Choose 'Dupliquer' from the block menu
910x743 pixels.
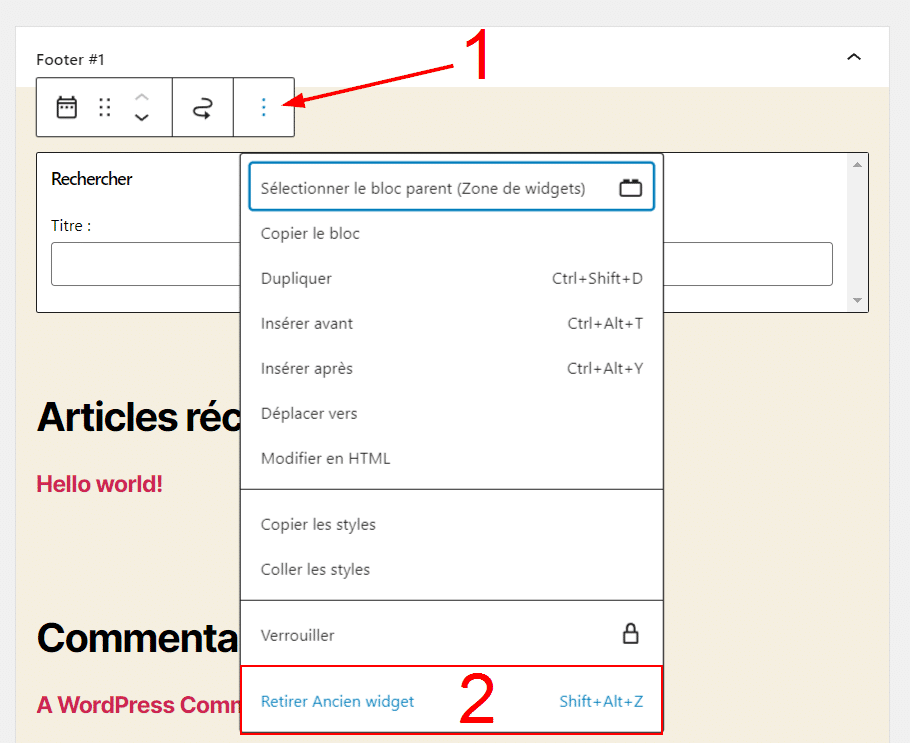pos(296,279)
